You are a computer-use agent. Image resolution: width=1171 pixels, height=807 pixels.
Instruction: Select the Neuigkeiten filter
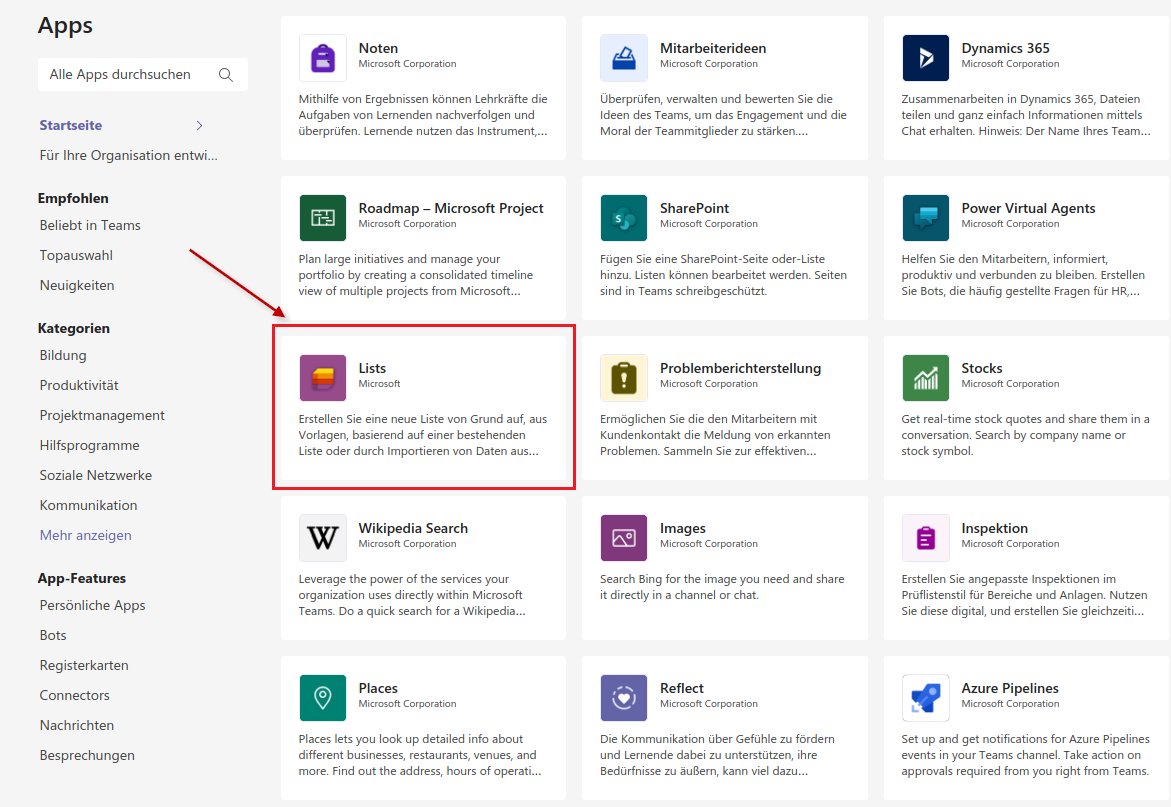77,285
